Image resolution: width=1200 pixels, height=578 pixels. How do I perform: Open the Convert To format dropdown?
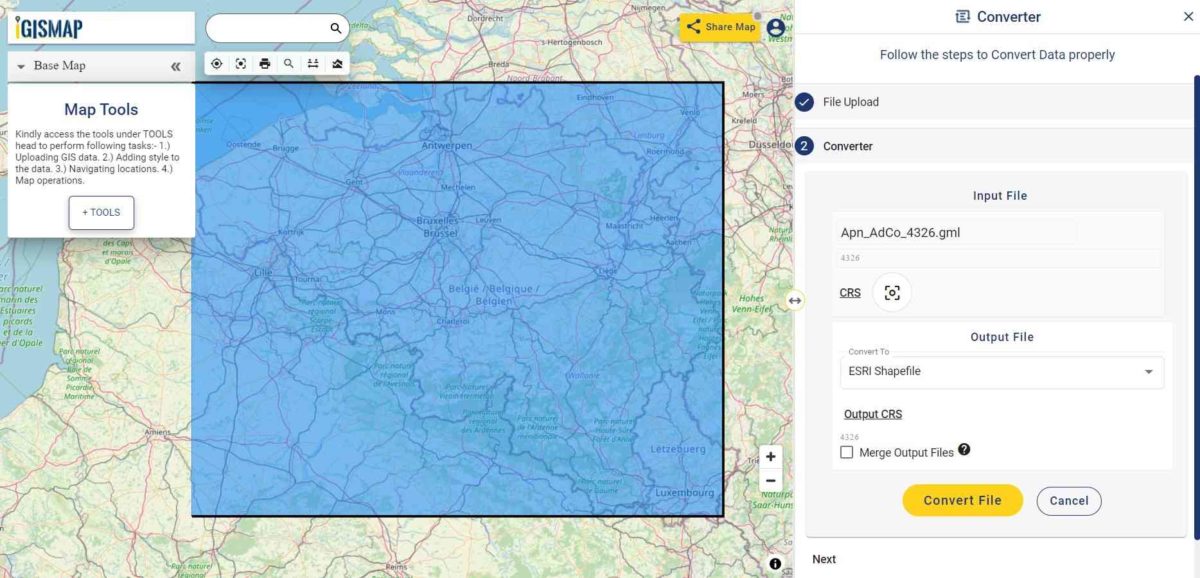coord(1000,371)
